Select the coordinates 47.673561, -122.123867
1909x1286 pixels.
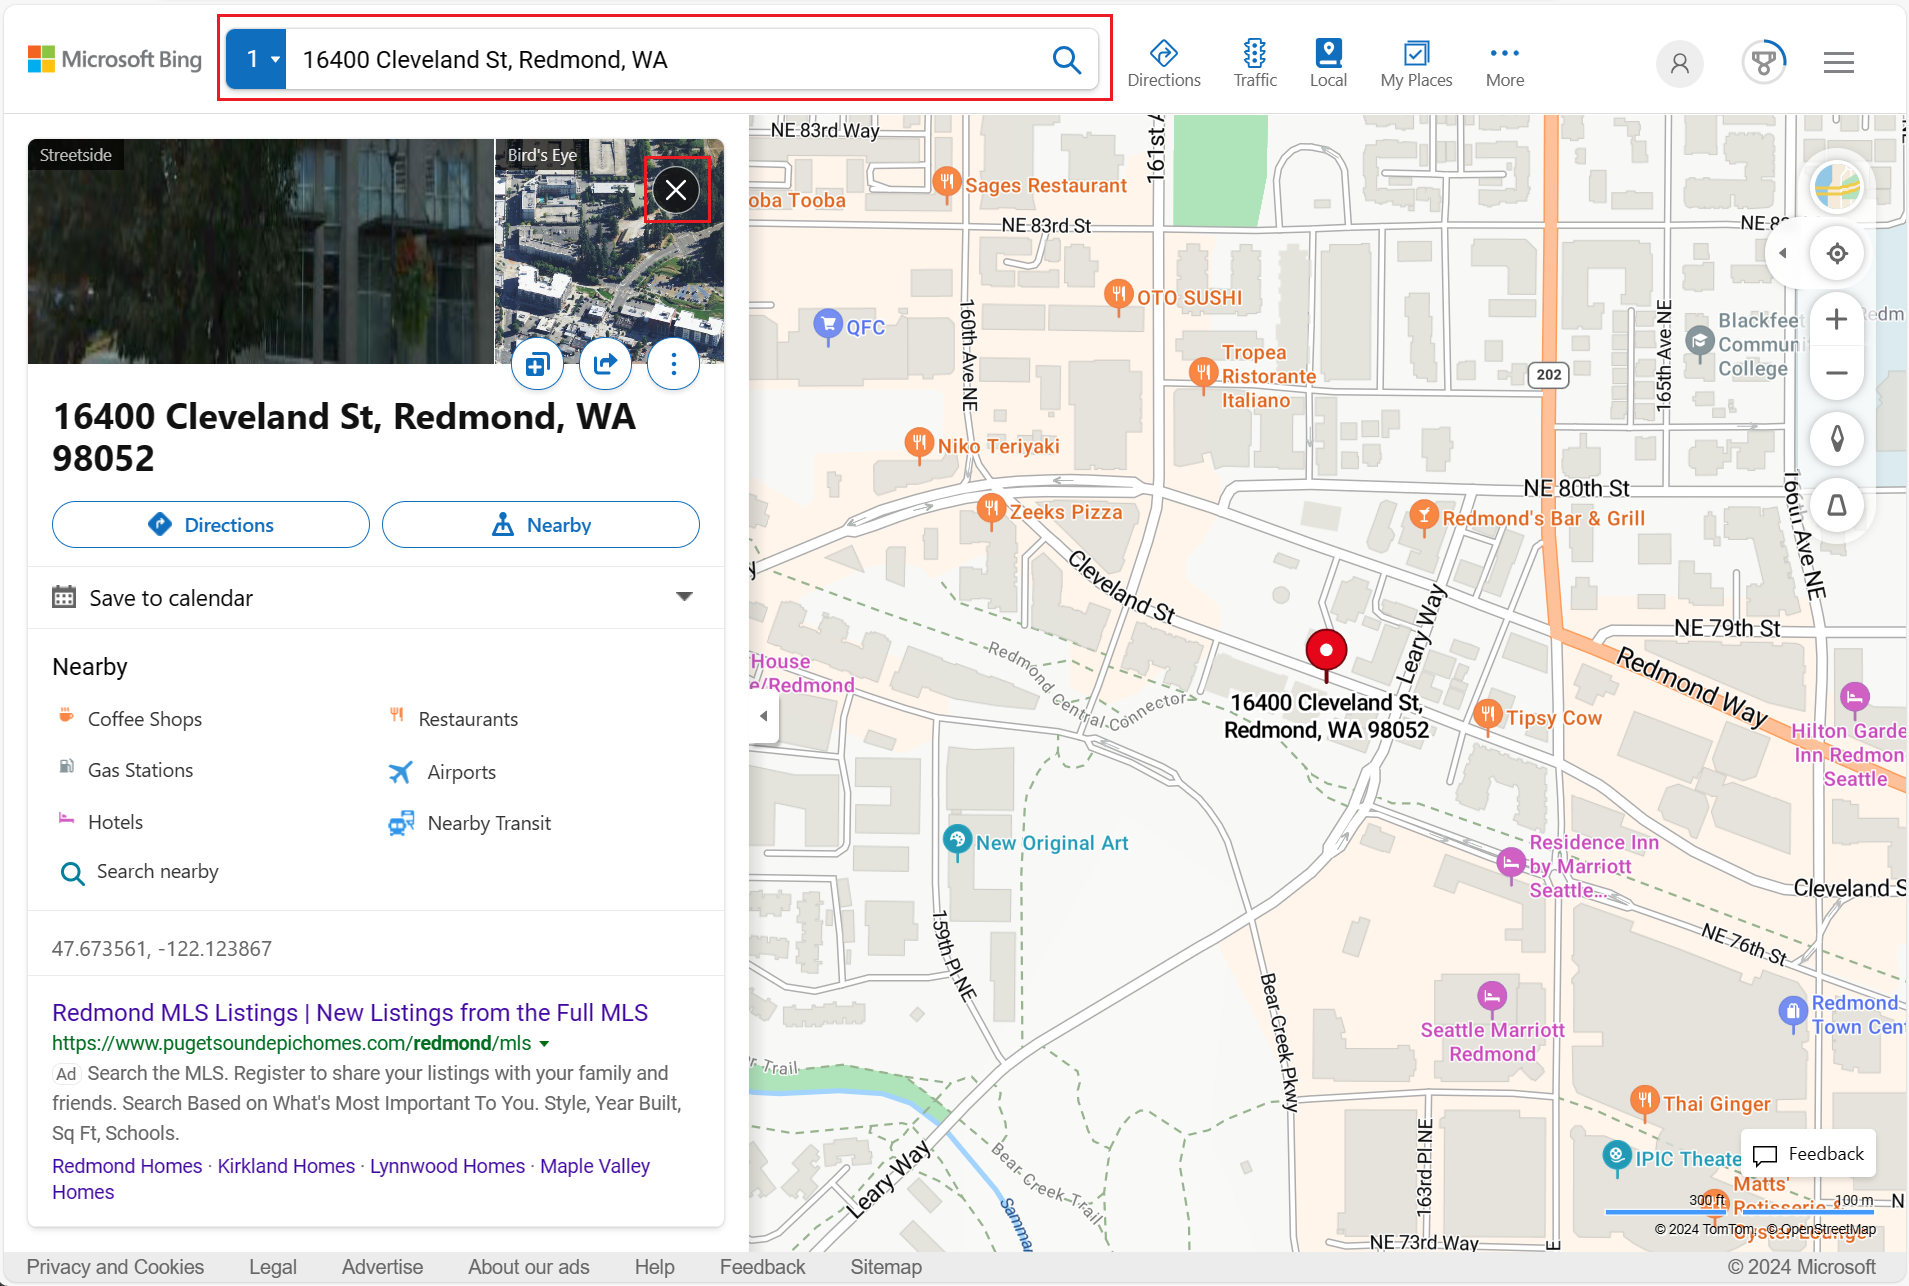click(x=162, y=949)
